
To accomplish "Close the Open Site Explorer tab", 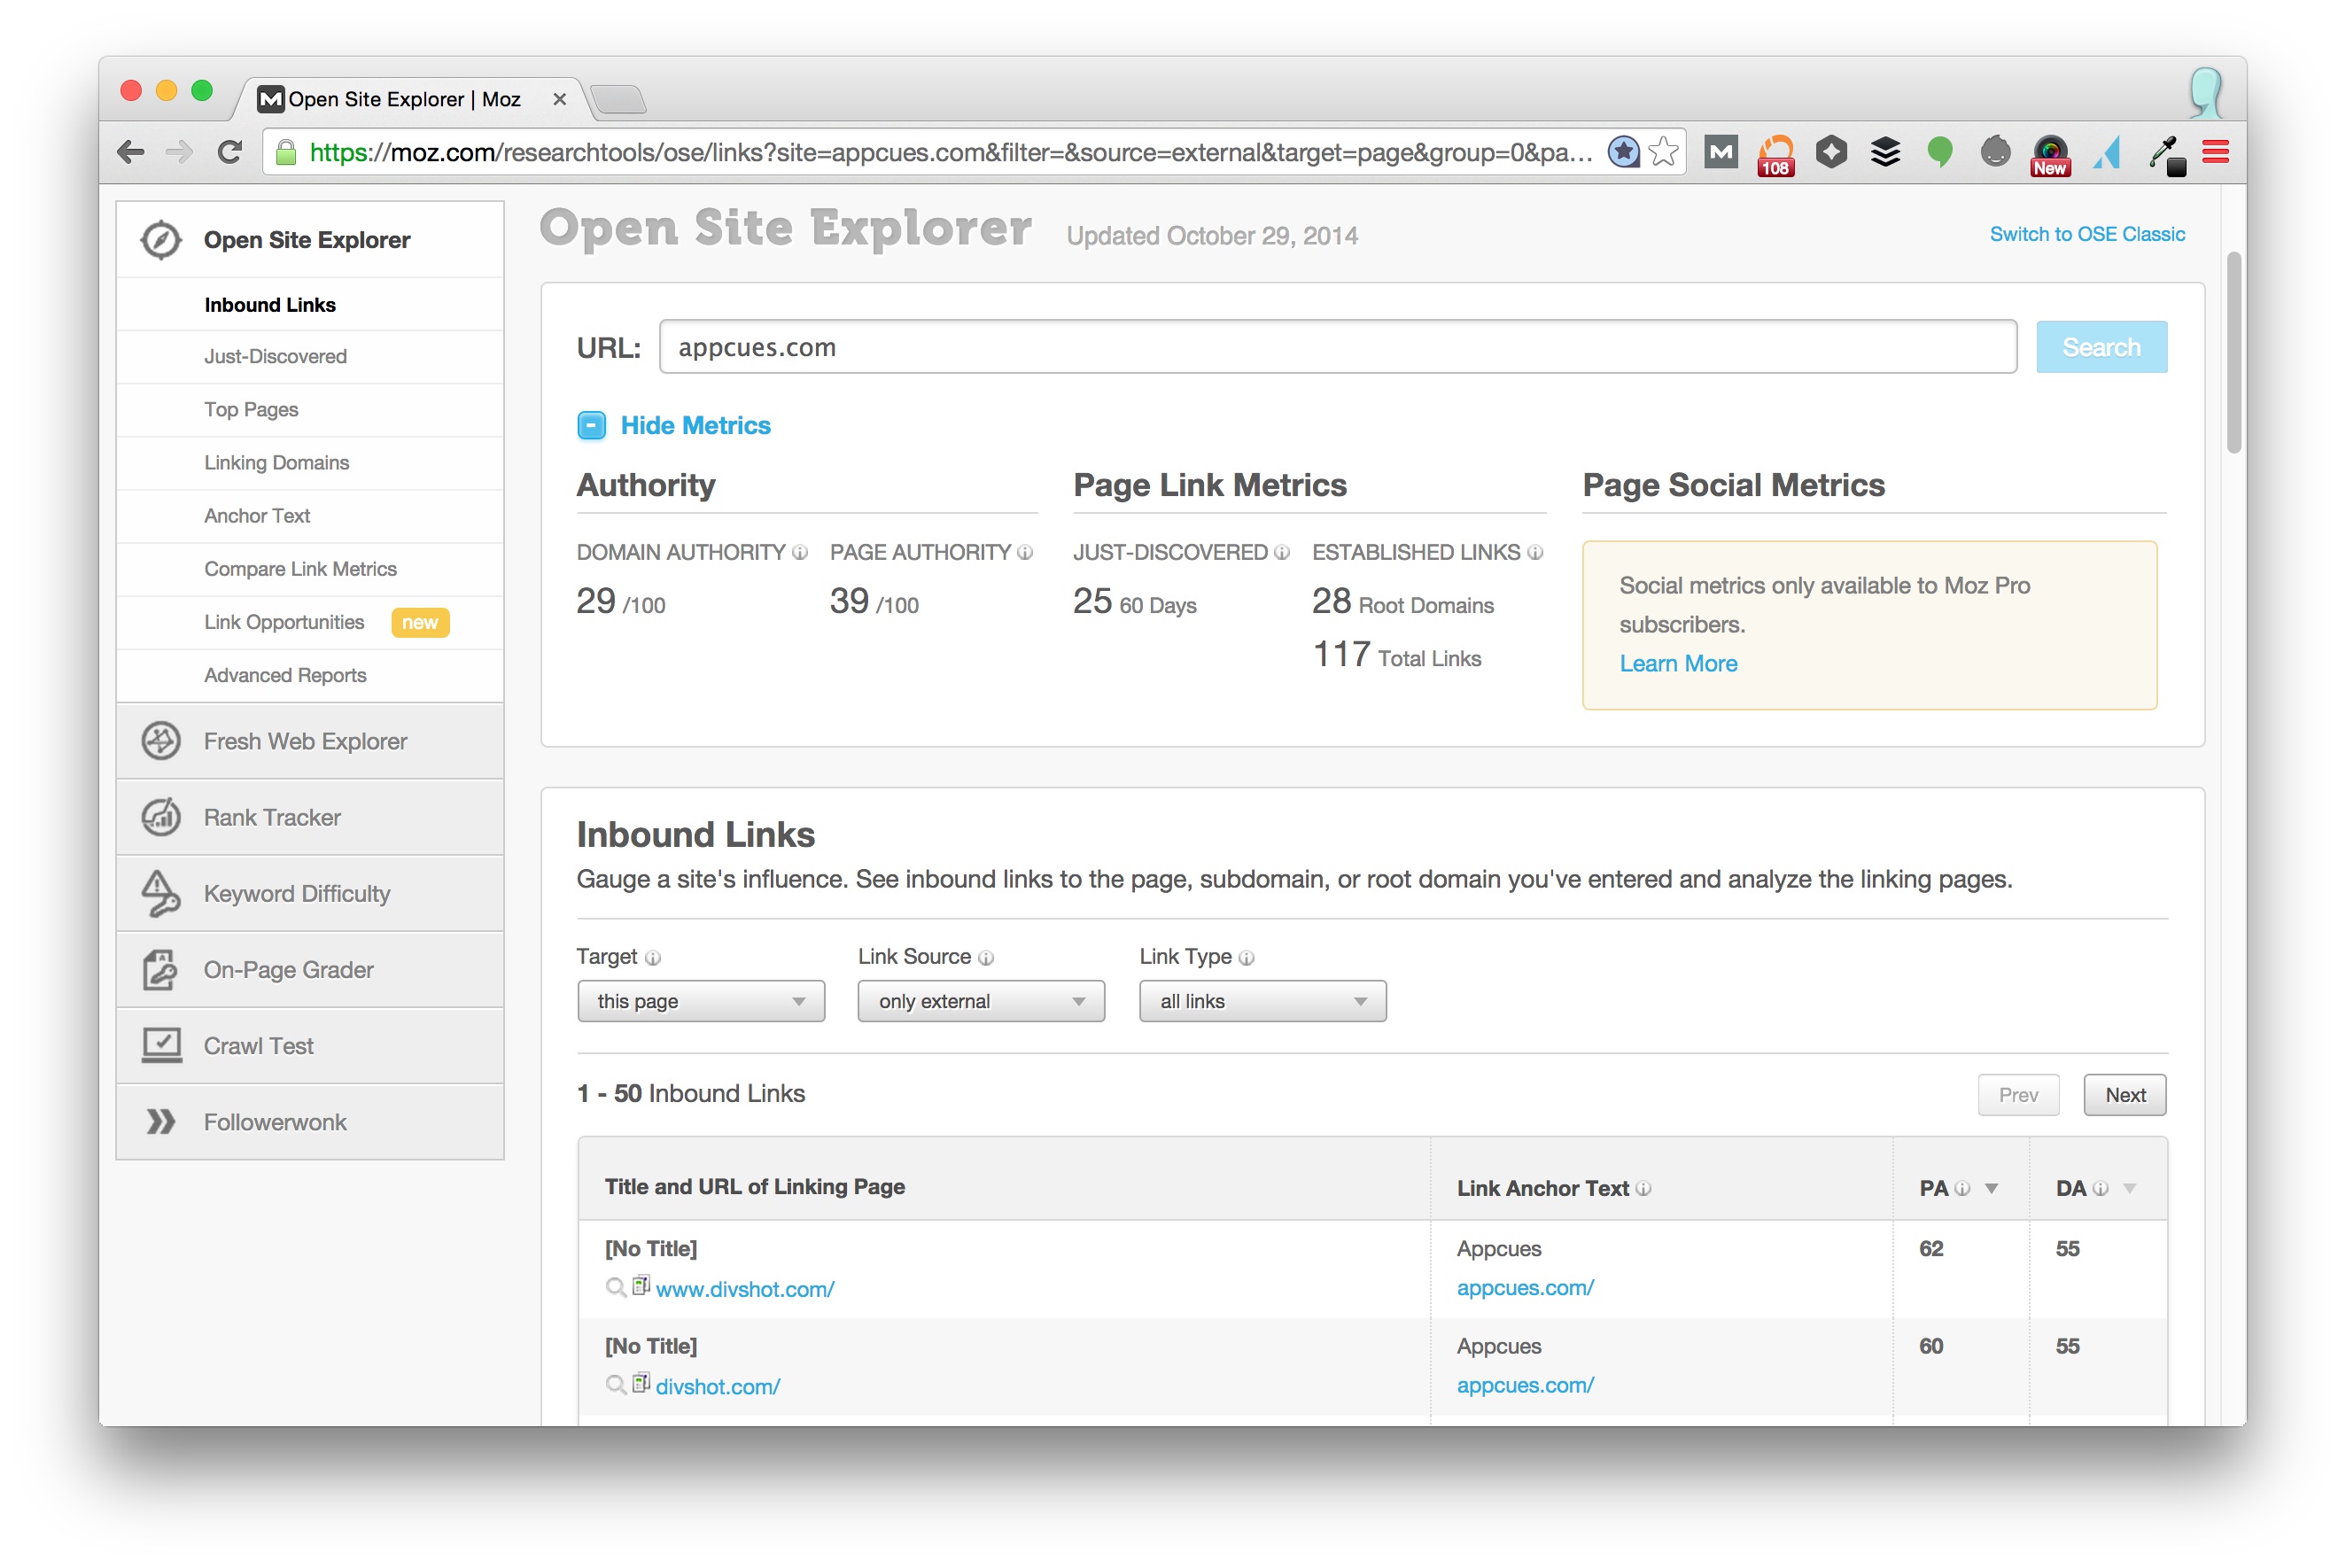I will coord(560,99).
